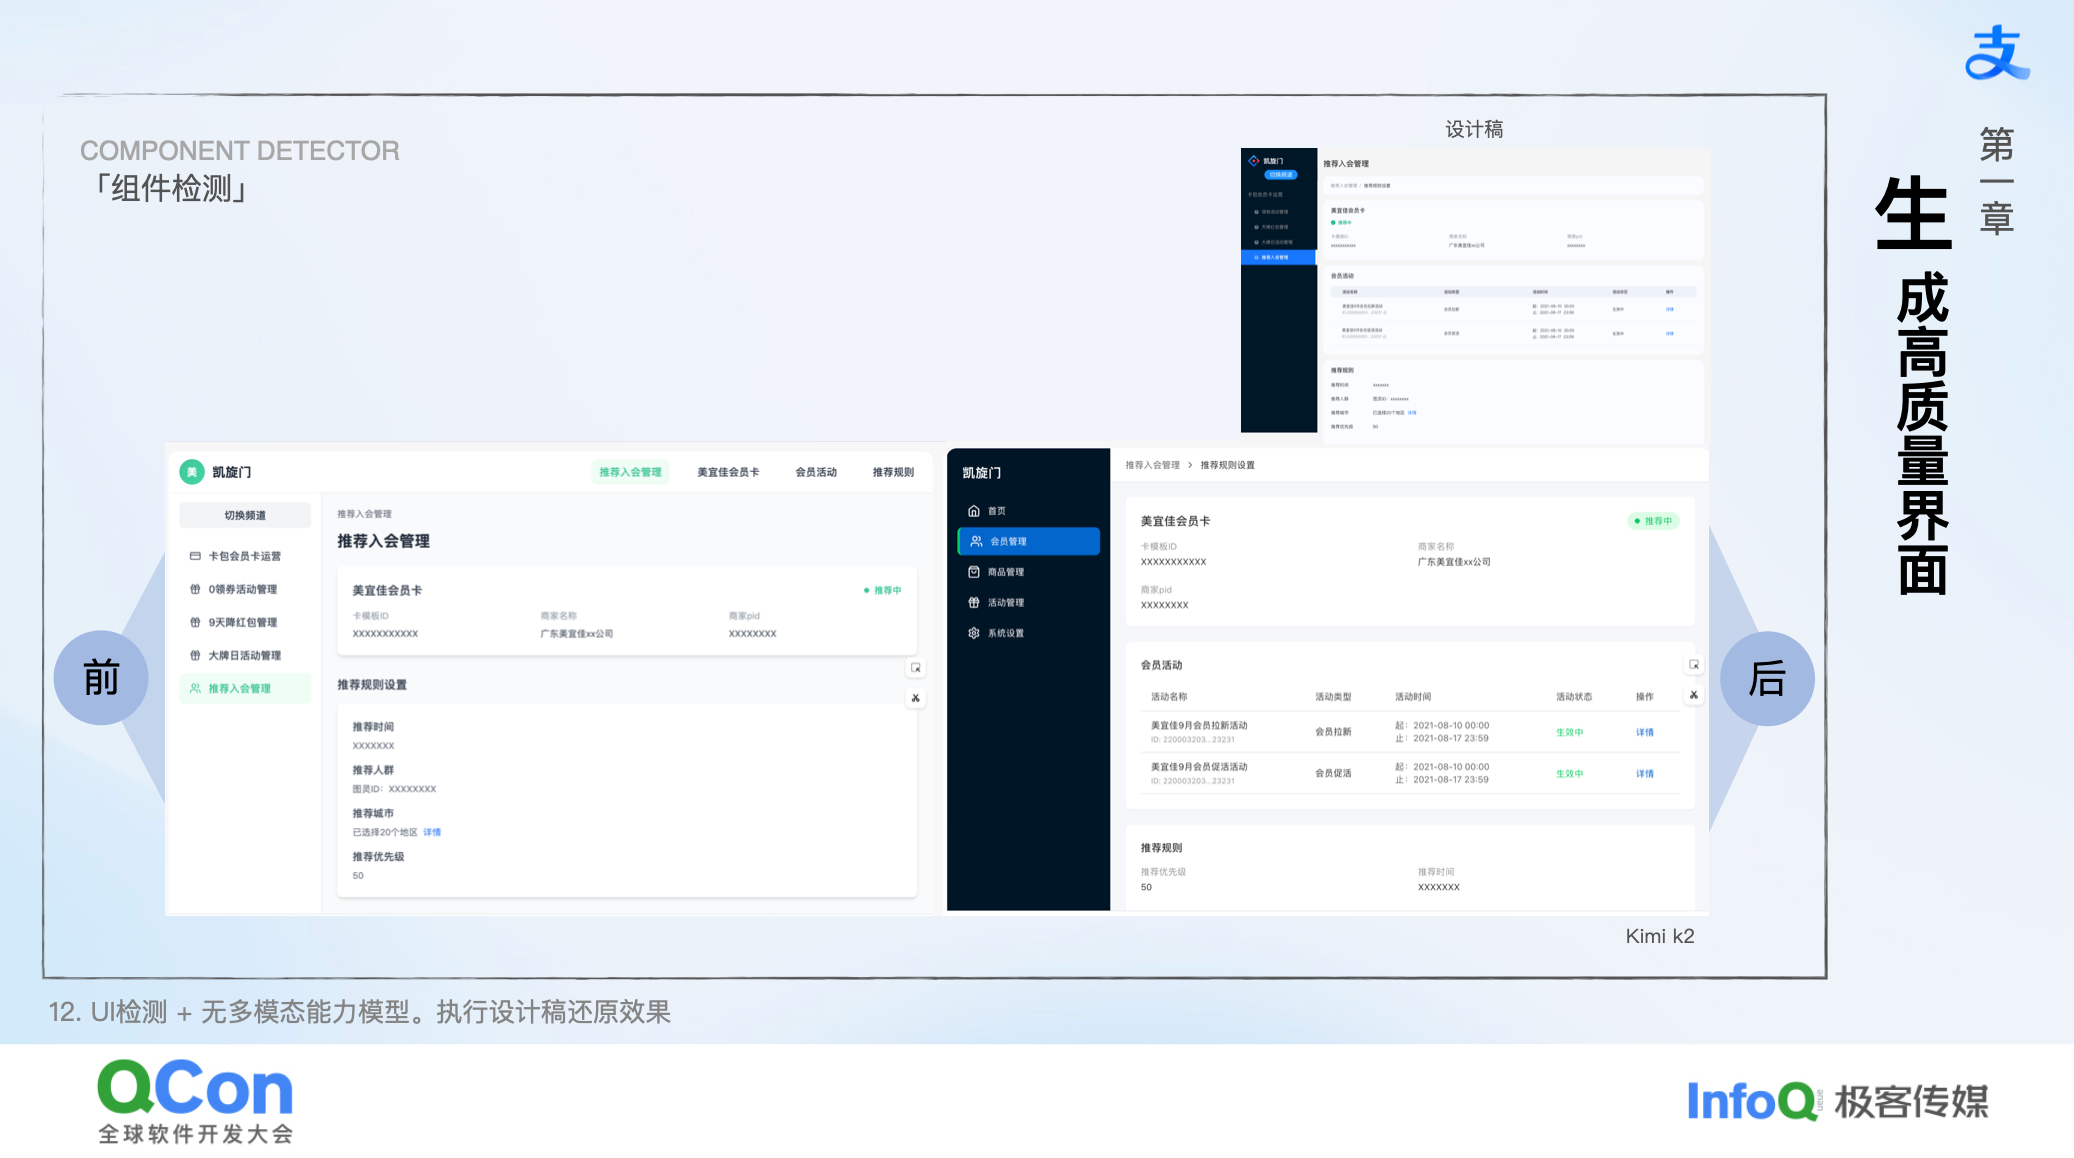Click the QCon logo
This screenshot has height=1158, width=2074.
(195, 1101)
